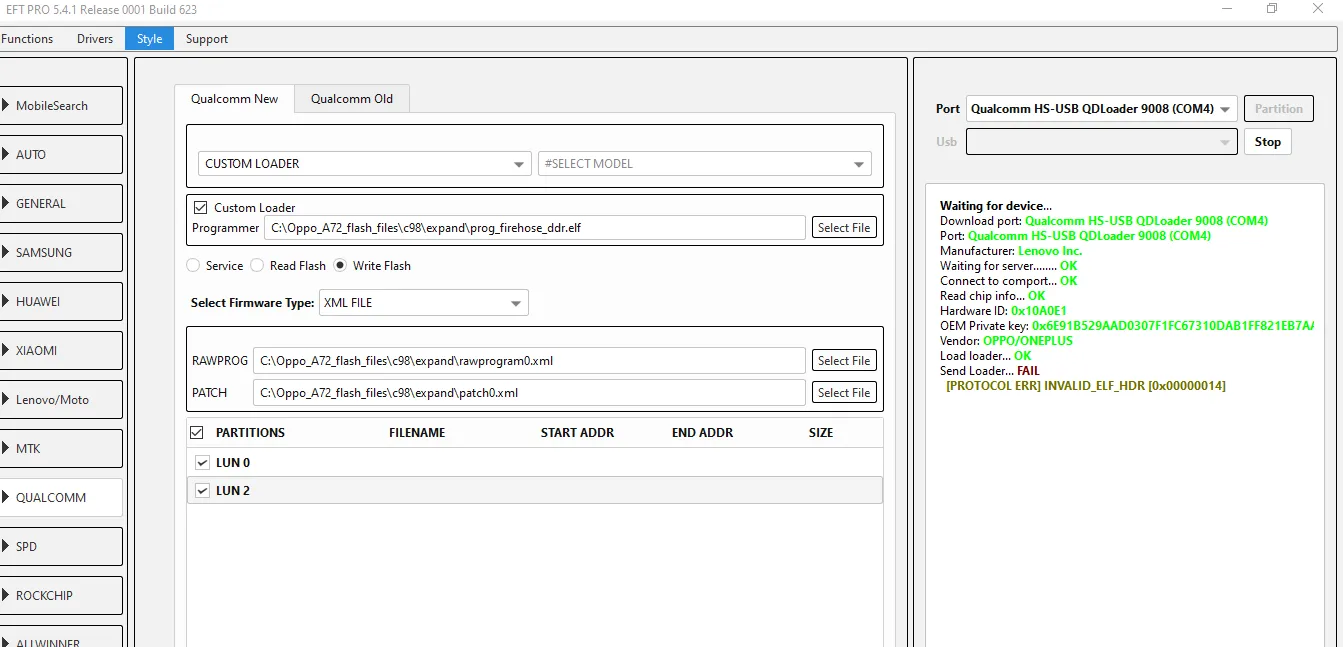Open the Port COM selection dropdown
The image size is (1343, 647).
coord(1100,109)
